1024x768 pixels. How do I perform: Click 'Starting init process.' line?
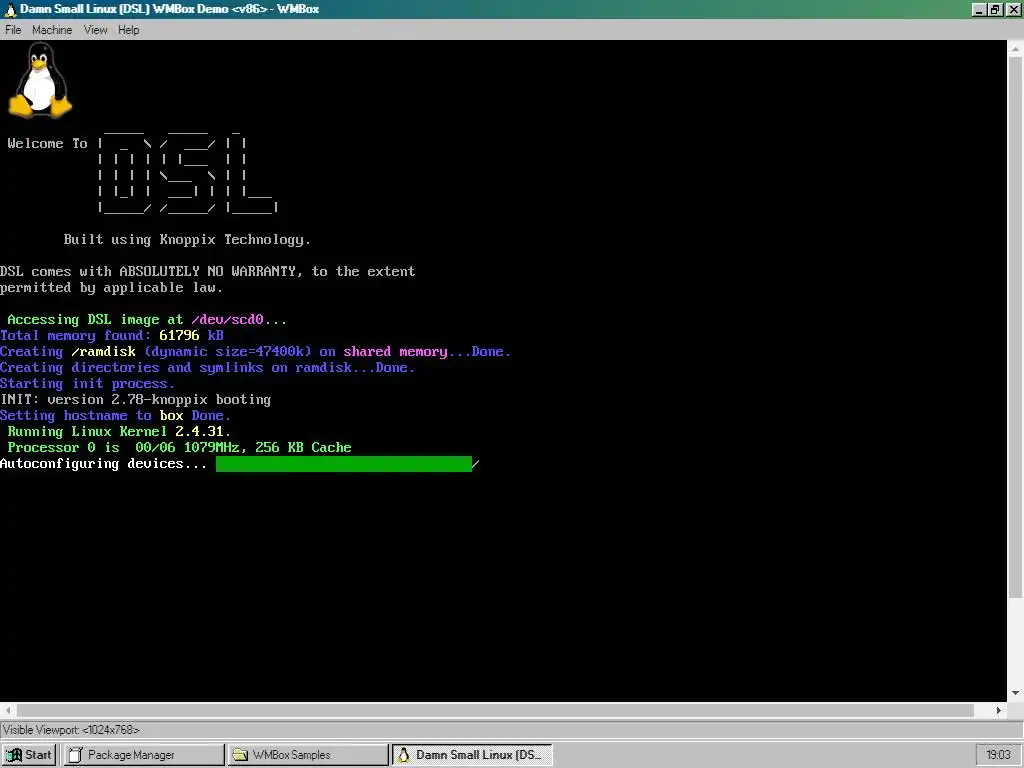point(87,383)
